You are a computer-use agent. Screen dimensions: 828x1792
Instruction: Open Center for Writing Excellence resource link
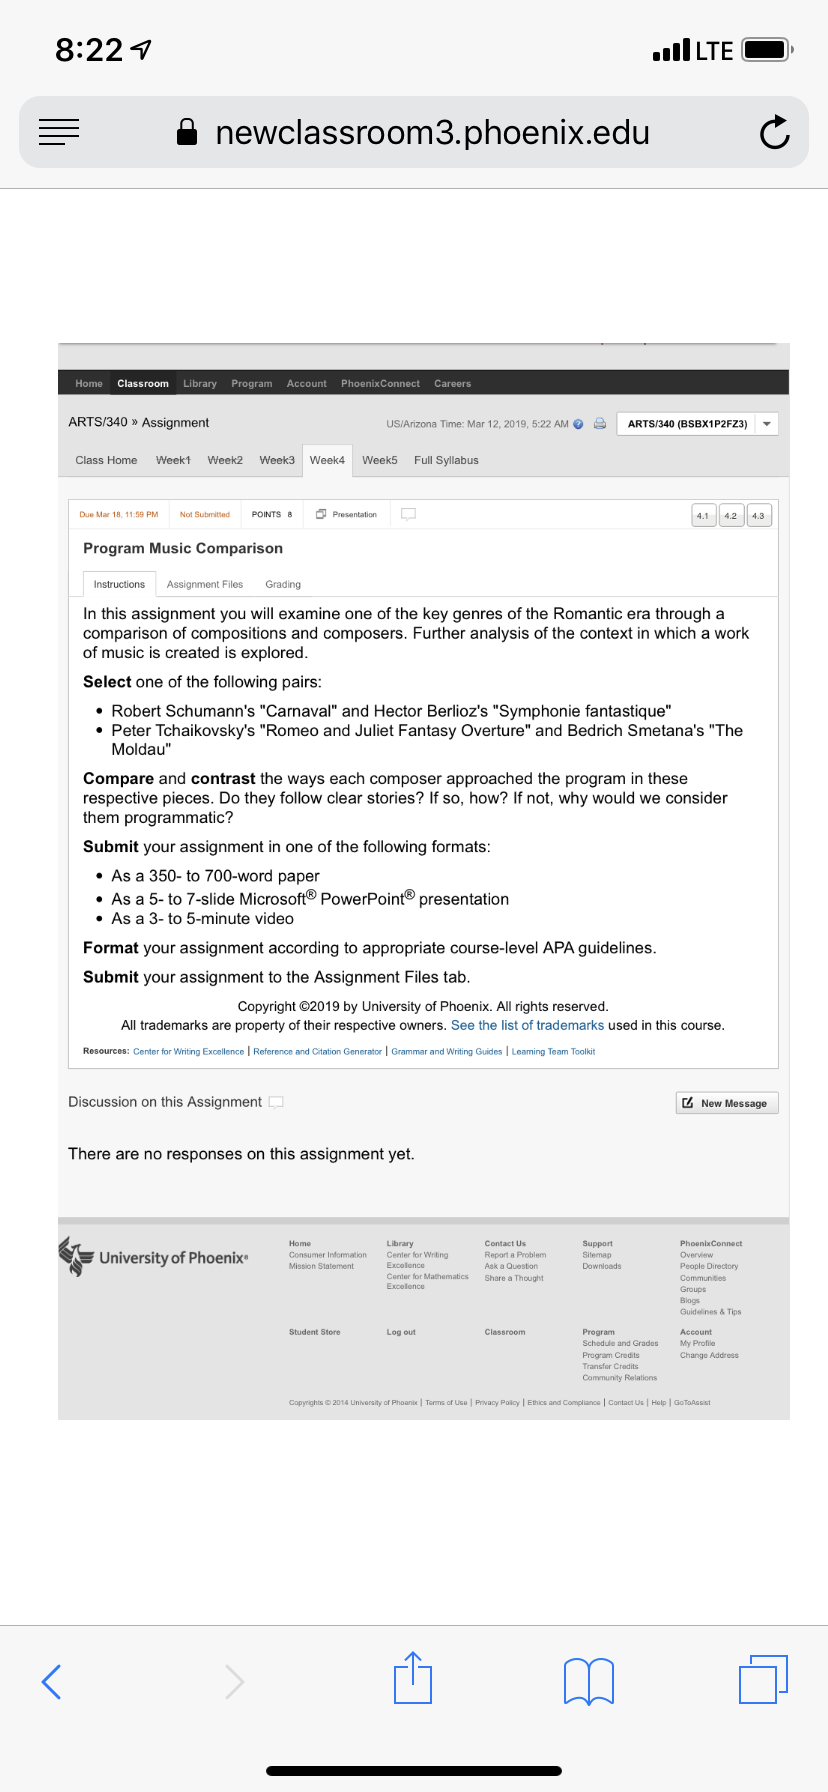tap(188, 1051)
